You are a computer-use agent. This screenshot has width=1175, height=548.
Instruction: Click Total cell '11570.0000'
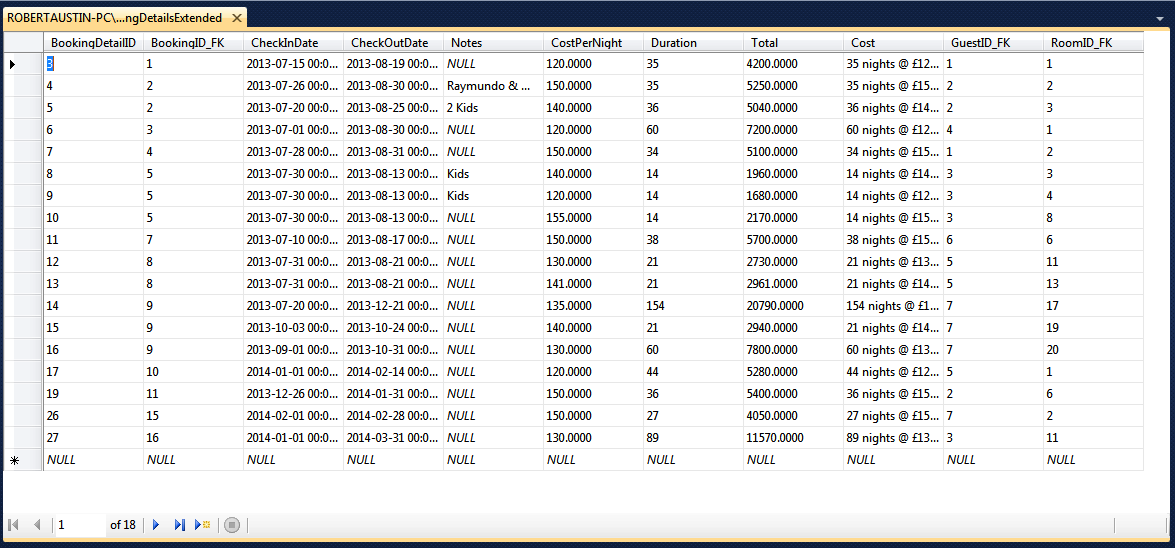point(794,438)
